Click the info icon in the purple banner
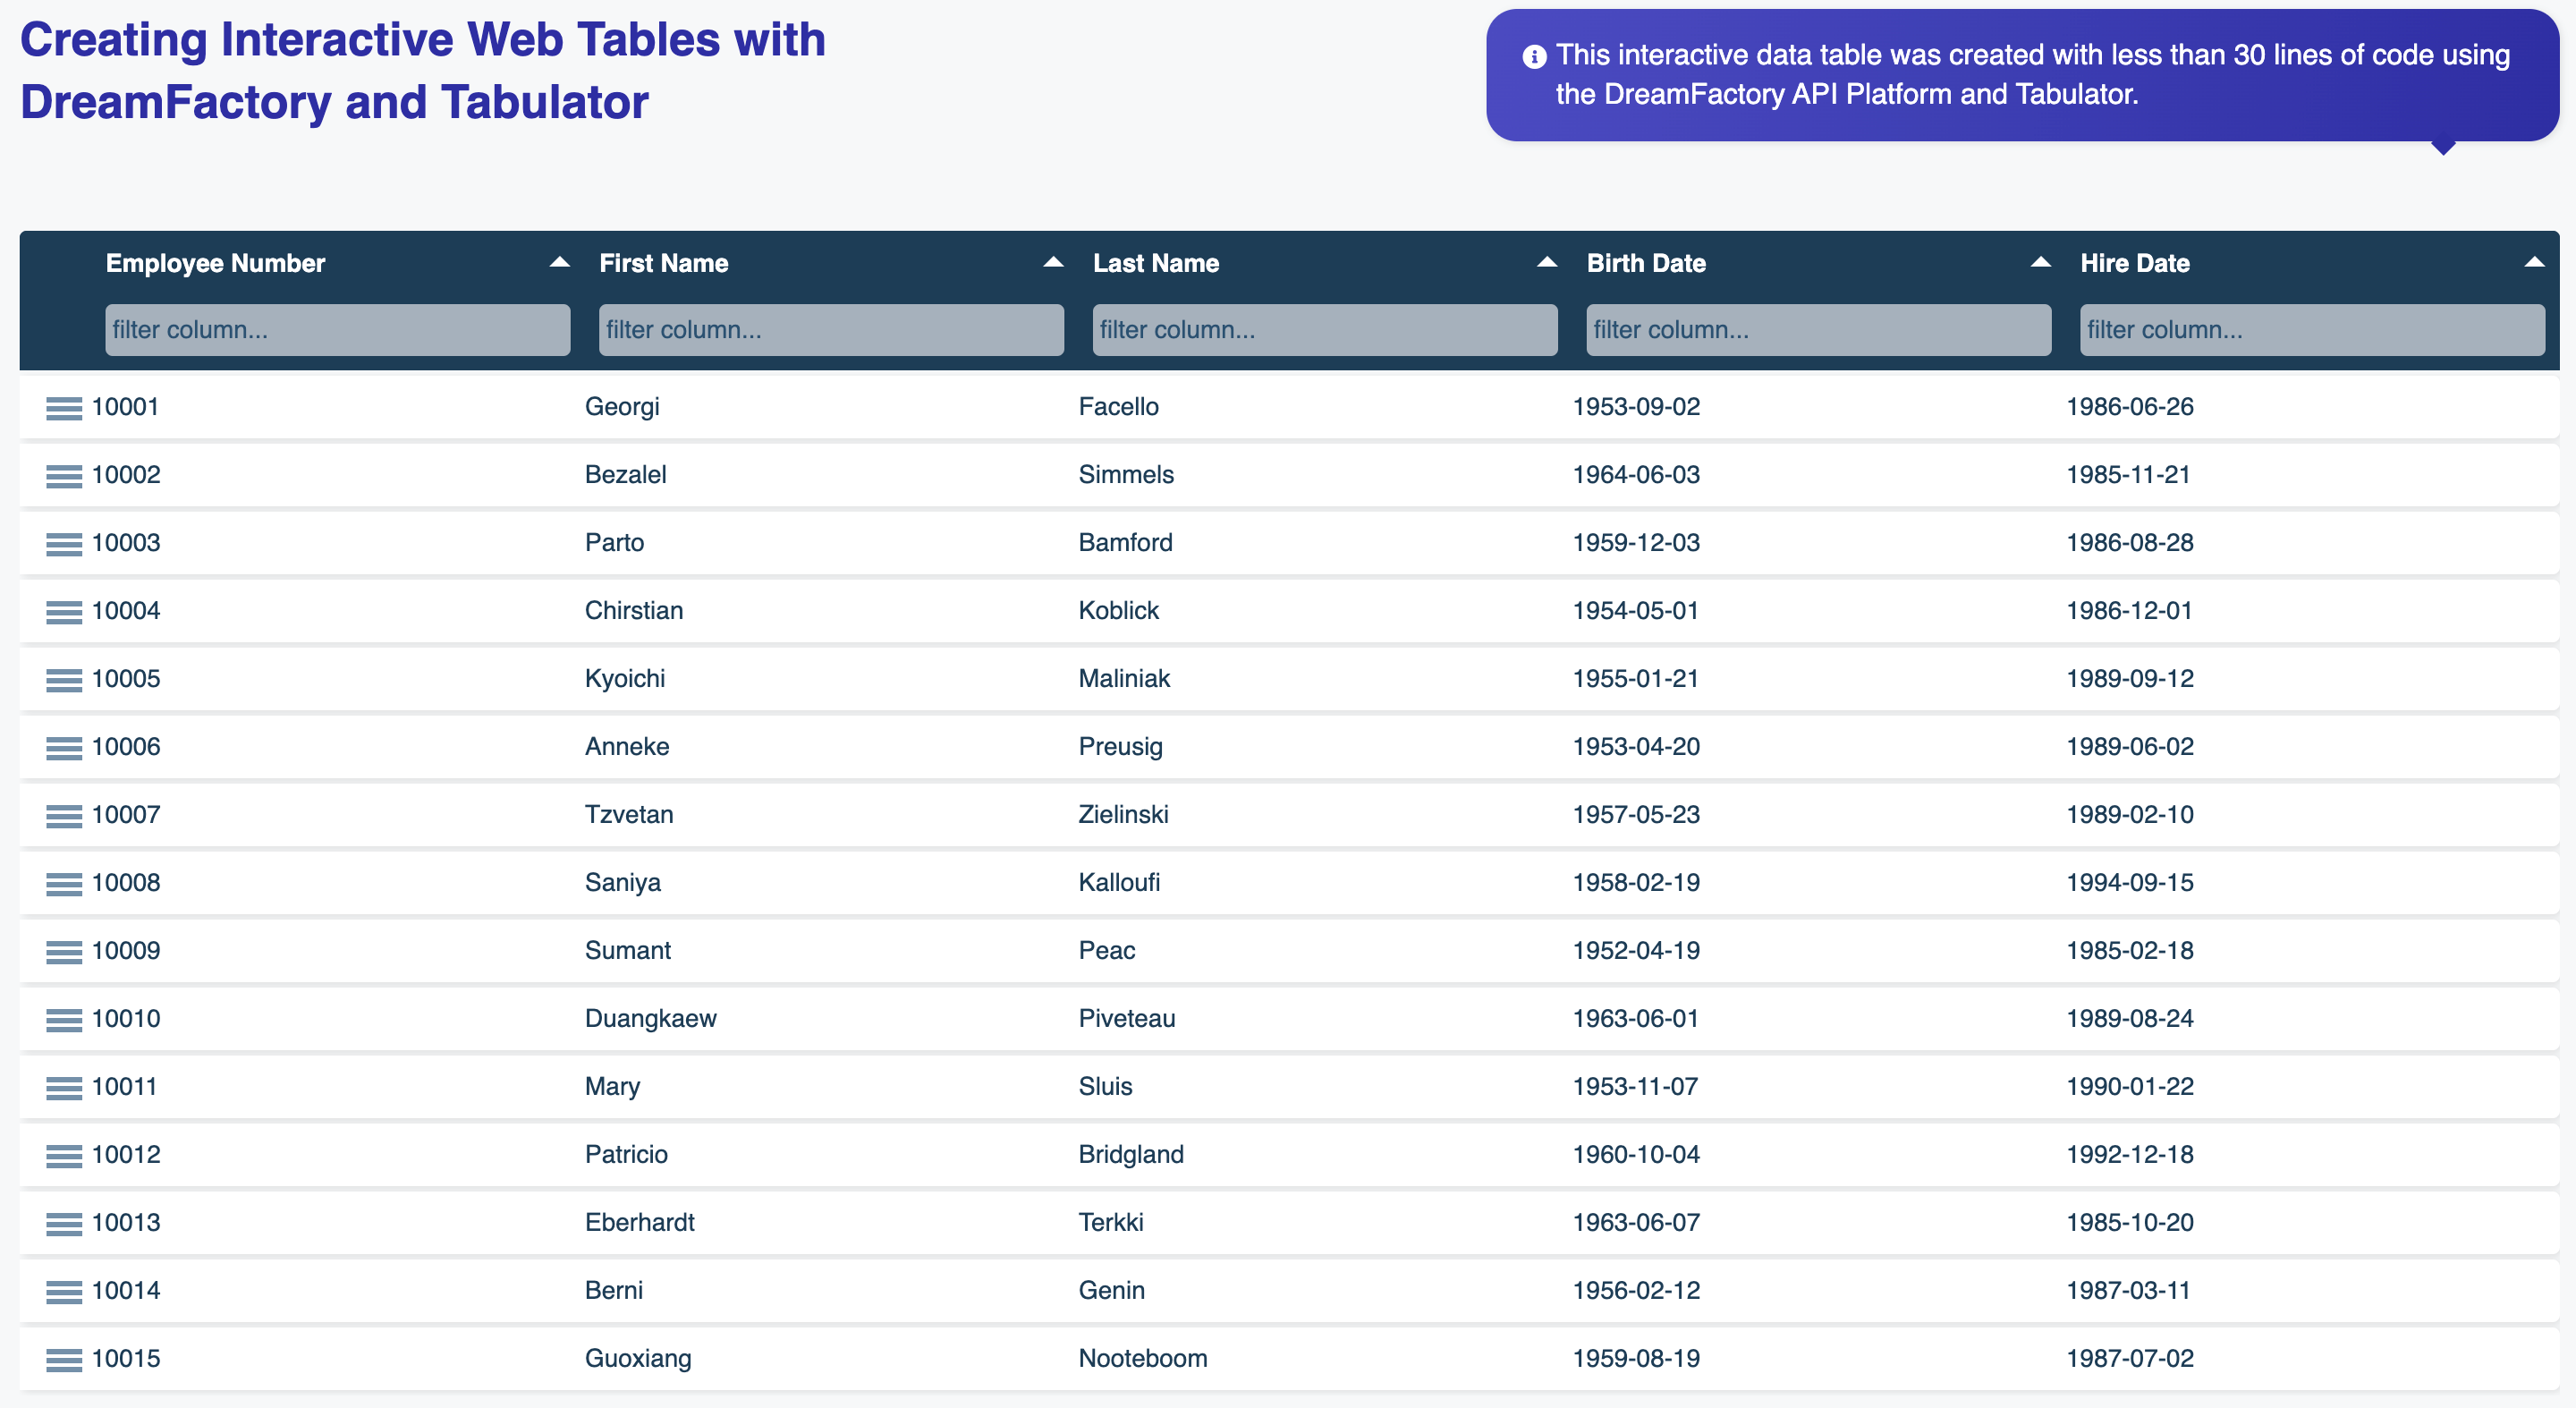The height and width of the screenshot is (1408, 2576). click(1534, 57)
